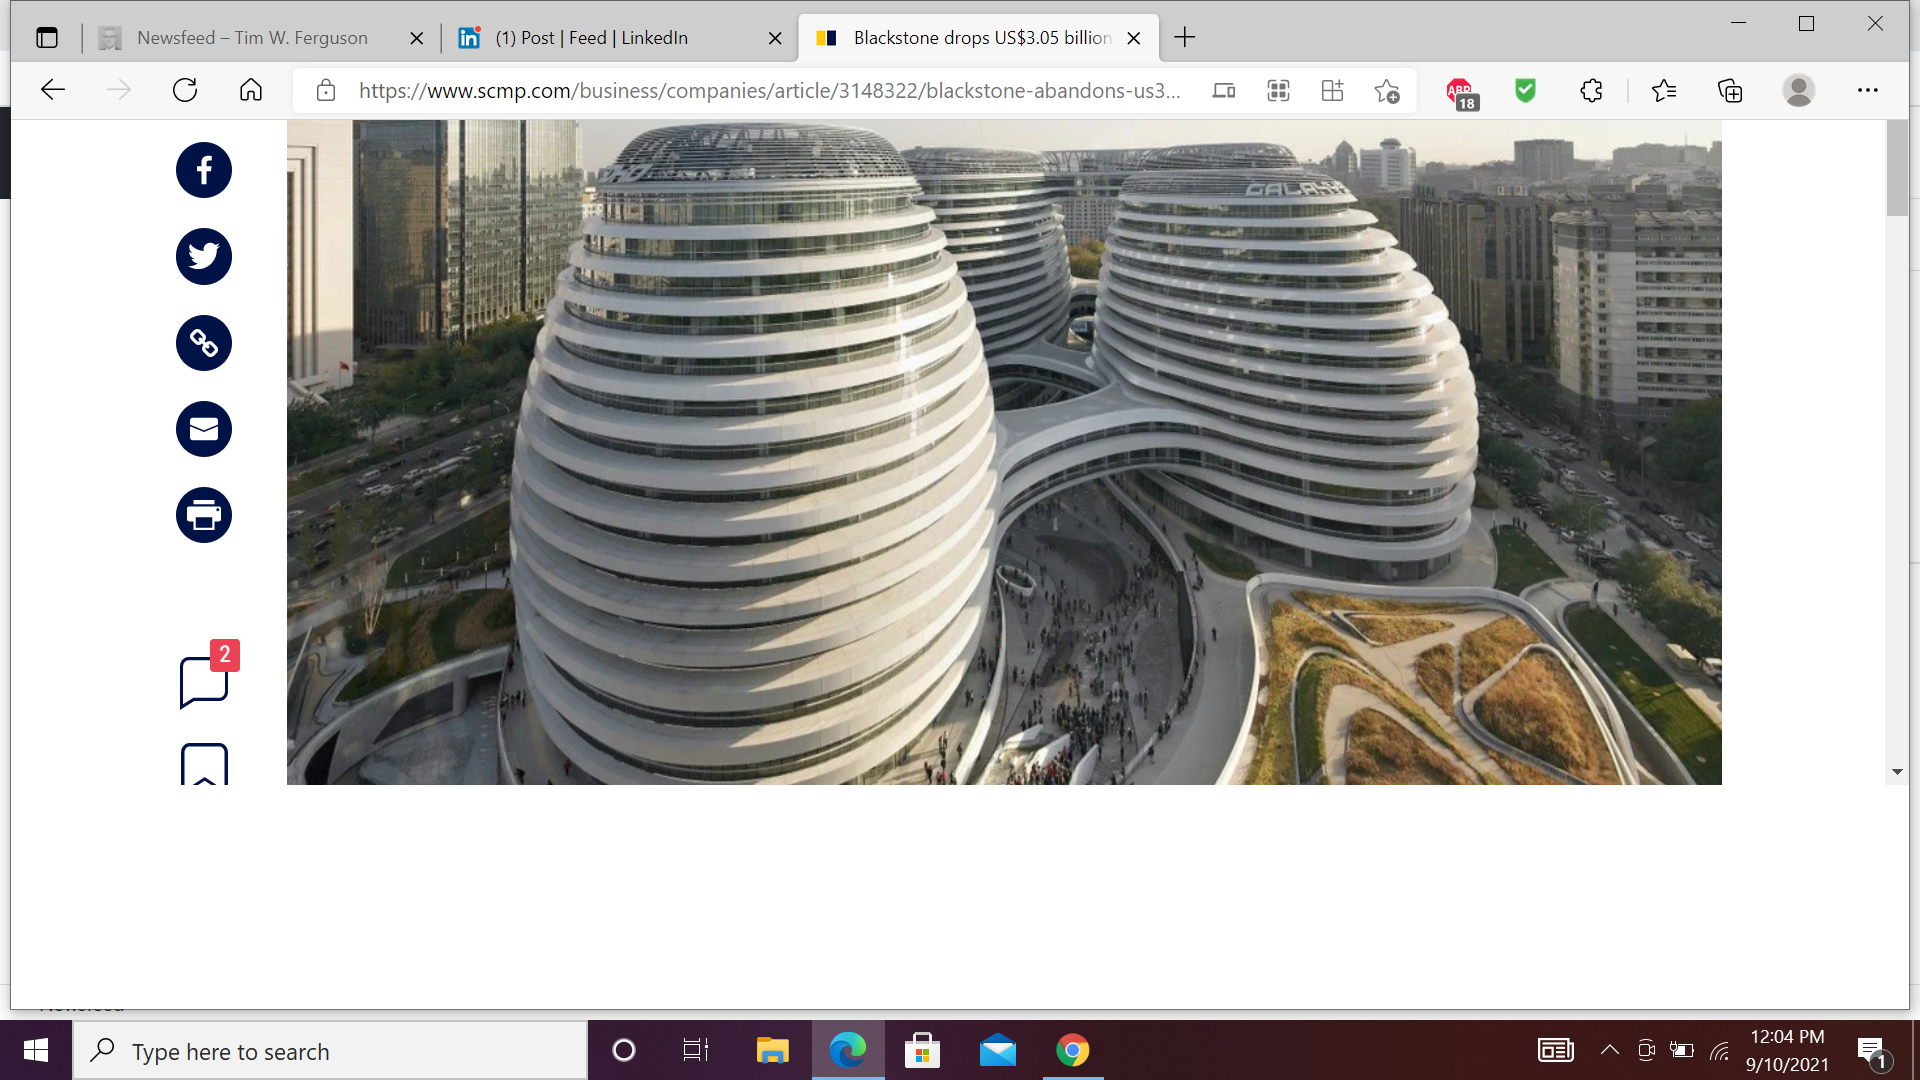Switch to Newsfeed Tim W. Ferguson tab
Image resolution: width=1920 pixels, height=1080 pixels.
(x=252, y=38)
